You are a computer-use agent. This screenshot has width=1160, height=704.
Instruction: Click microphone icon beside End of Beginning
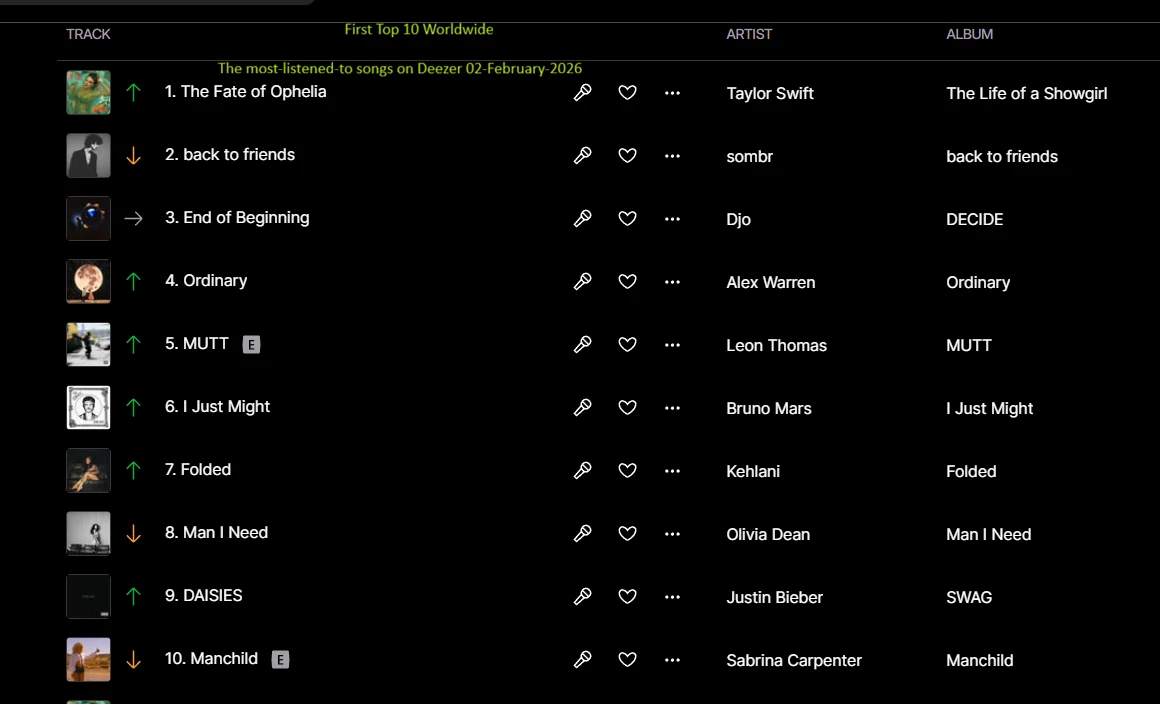(x=583, y=219)
